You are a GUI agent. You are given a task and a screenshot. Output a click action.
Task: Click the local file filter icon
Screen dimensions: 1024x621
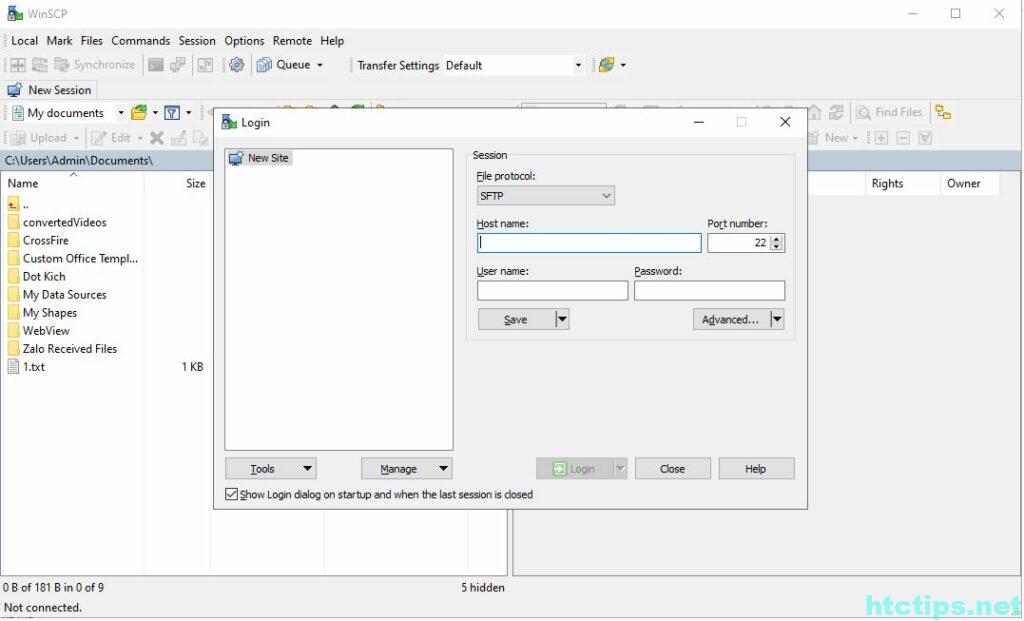[172, 112]
